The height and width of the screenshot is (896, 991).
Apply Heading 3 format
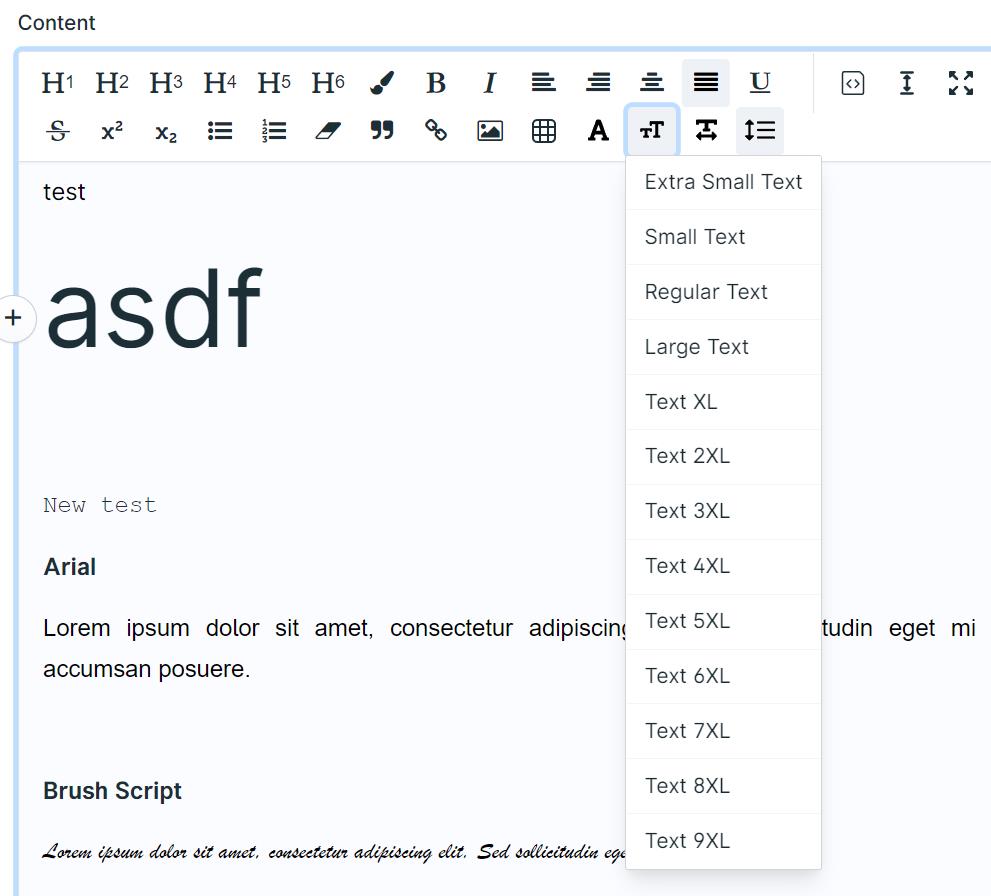coord(166,83)
